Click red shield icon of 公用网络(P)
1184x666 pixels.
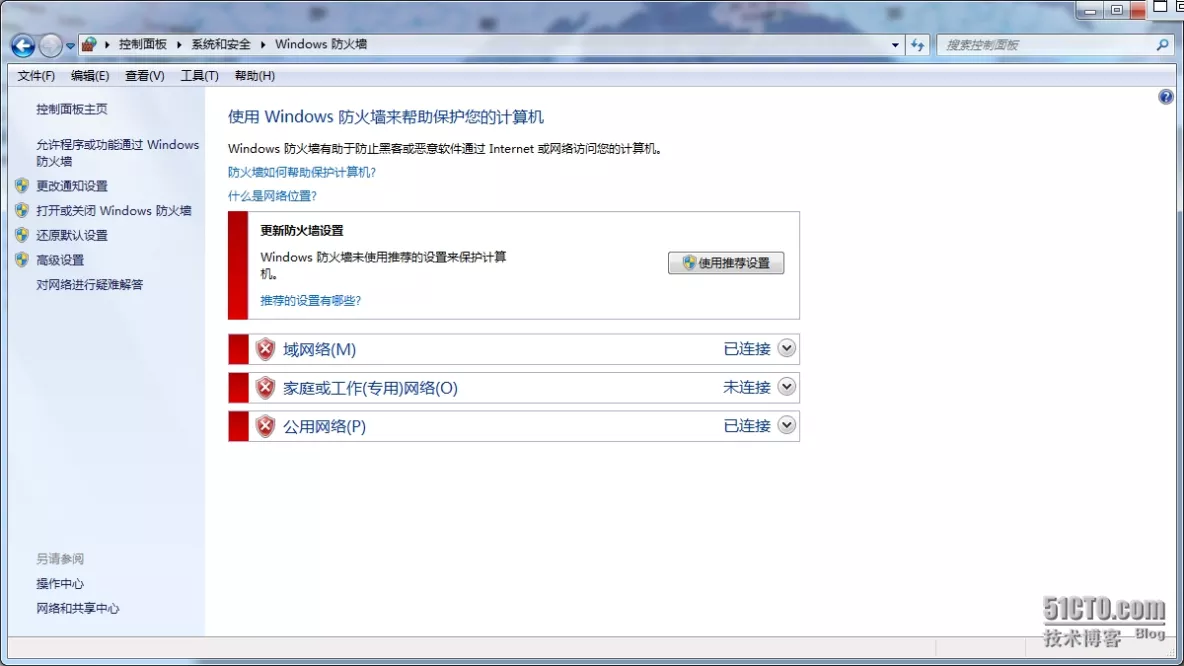coord(265,426)
